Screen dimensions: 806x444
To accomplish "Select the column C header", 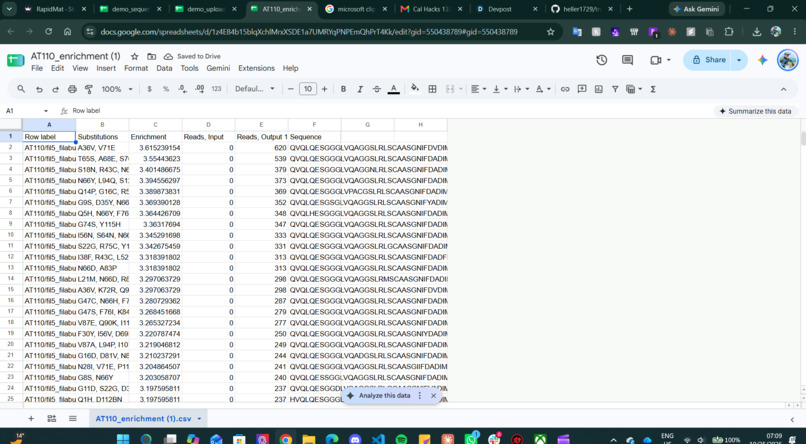I will click(x=155, y=125).
